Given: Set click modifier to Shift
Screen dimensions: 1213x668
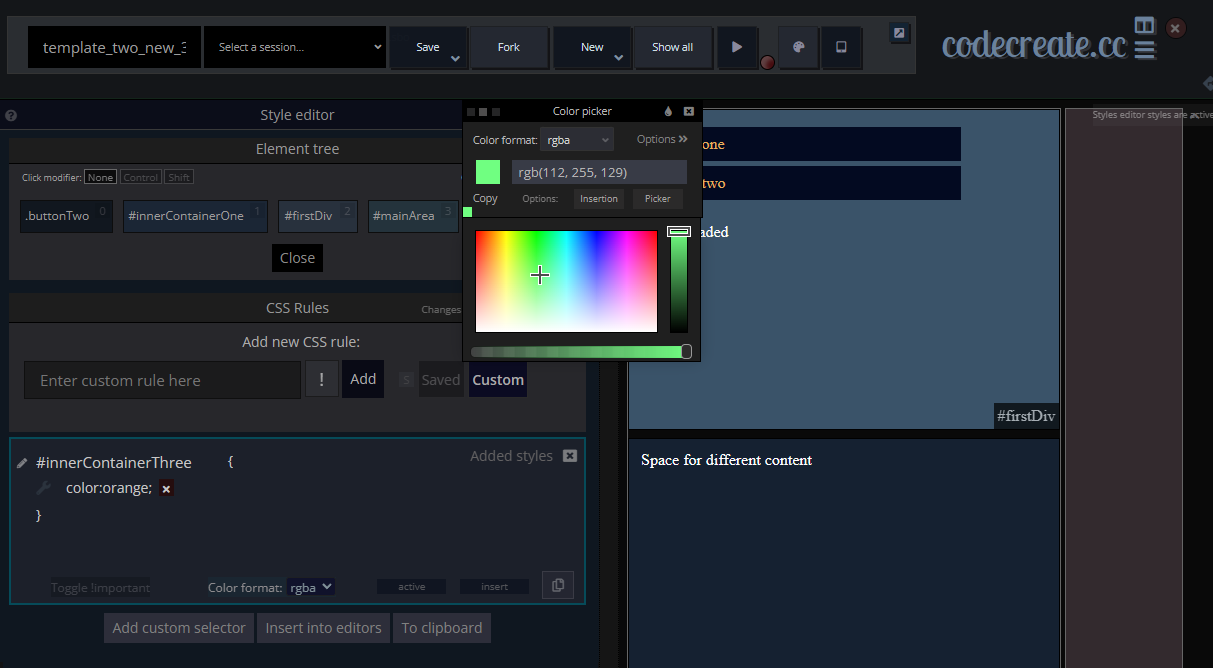Looking at the screenshot, I should point(179,177).
